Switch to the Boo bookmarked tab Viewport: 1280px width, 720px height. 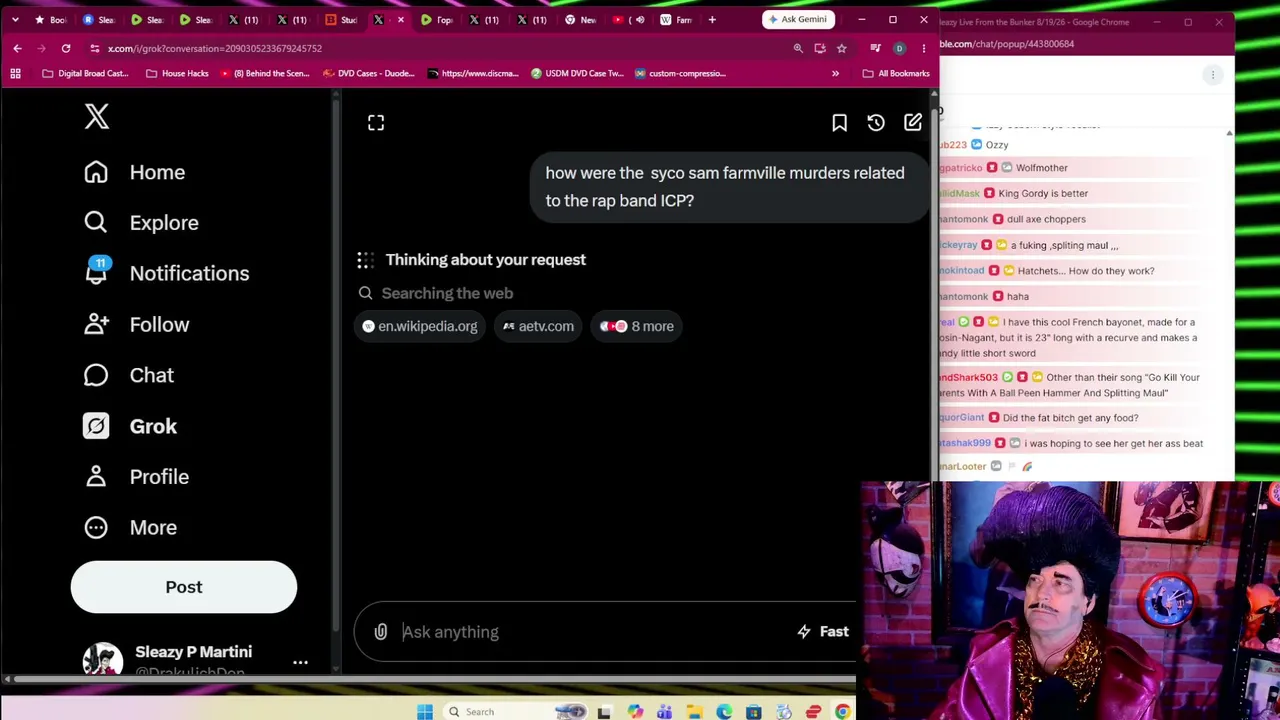(x=50, y=20)
